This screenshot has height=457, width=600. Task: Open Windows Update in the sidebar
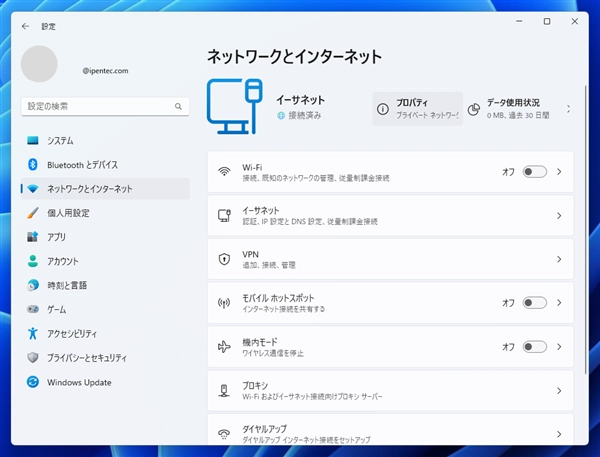105,382
